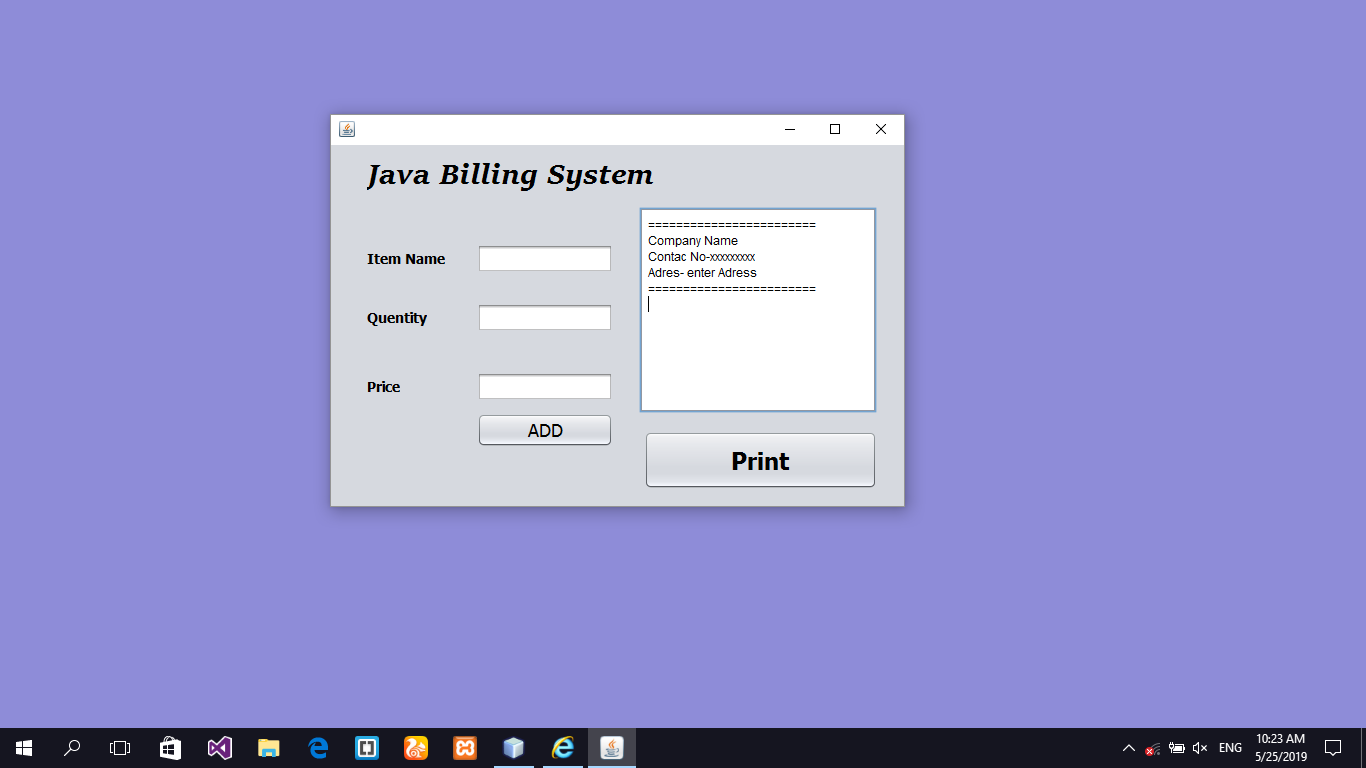This screenshot has width=1366, height=768.
Task: Open Task View
Action: pos(119,747)
